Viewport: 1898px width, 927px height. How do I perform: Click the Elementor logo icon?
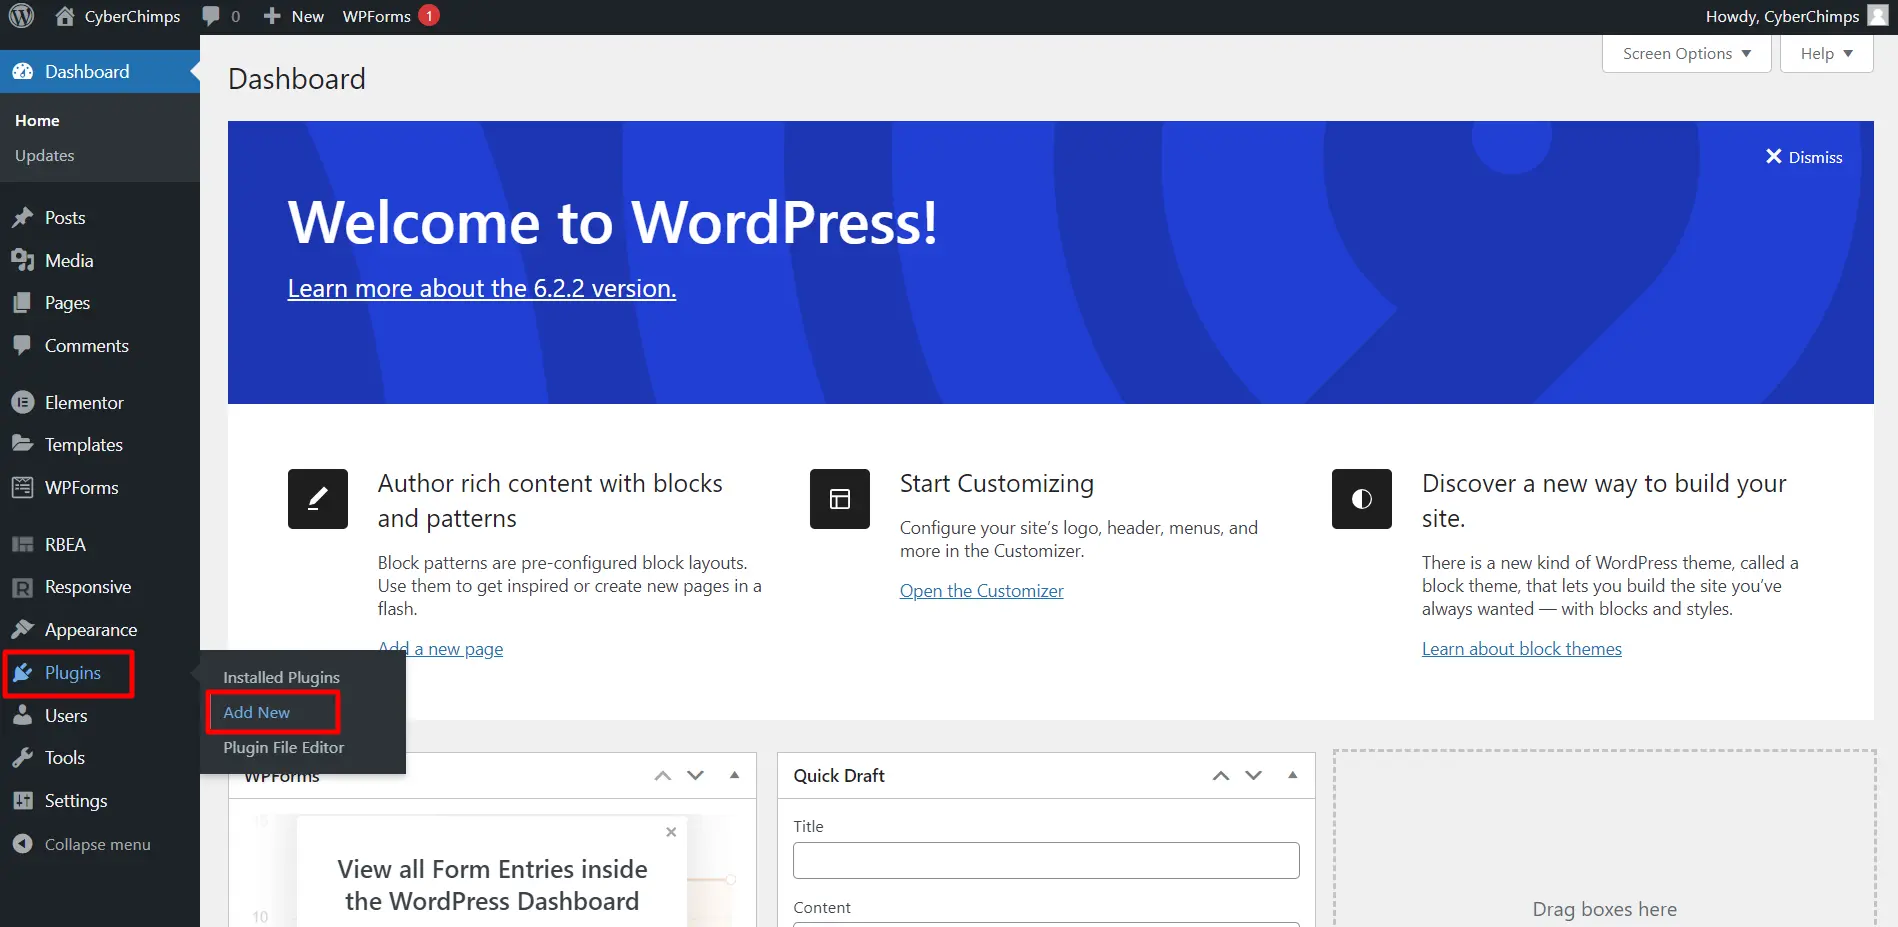tap(23, 402)
